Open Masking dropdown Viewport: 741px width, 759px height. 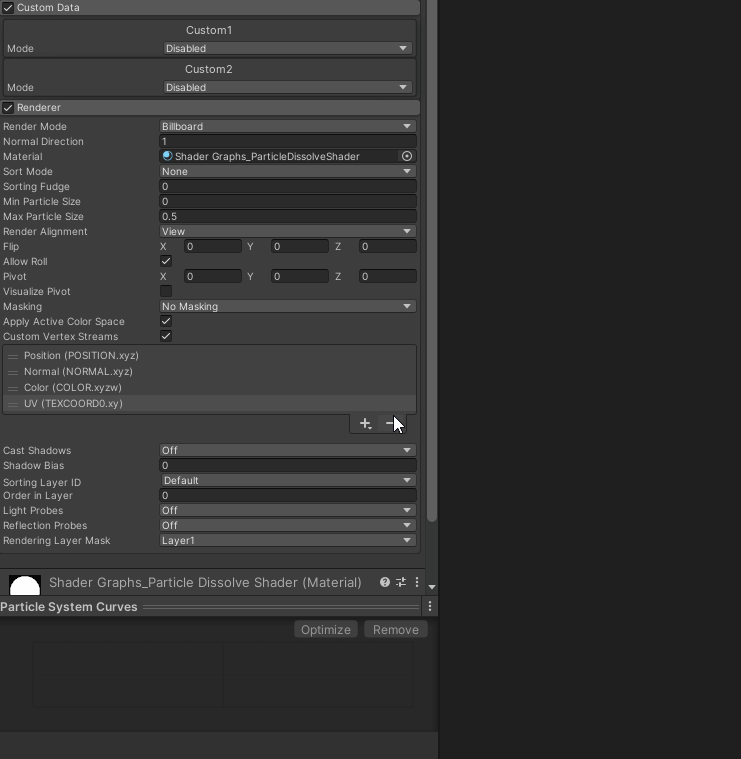[287, 306]
